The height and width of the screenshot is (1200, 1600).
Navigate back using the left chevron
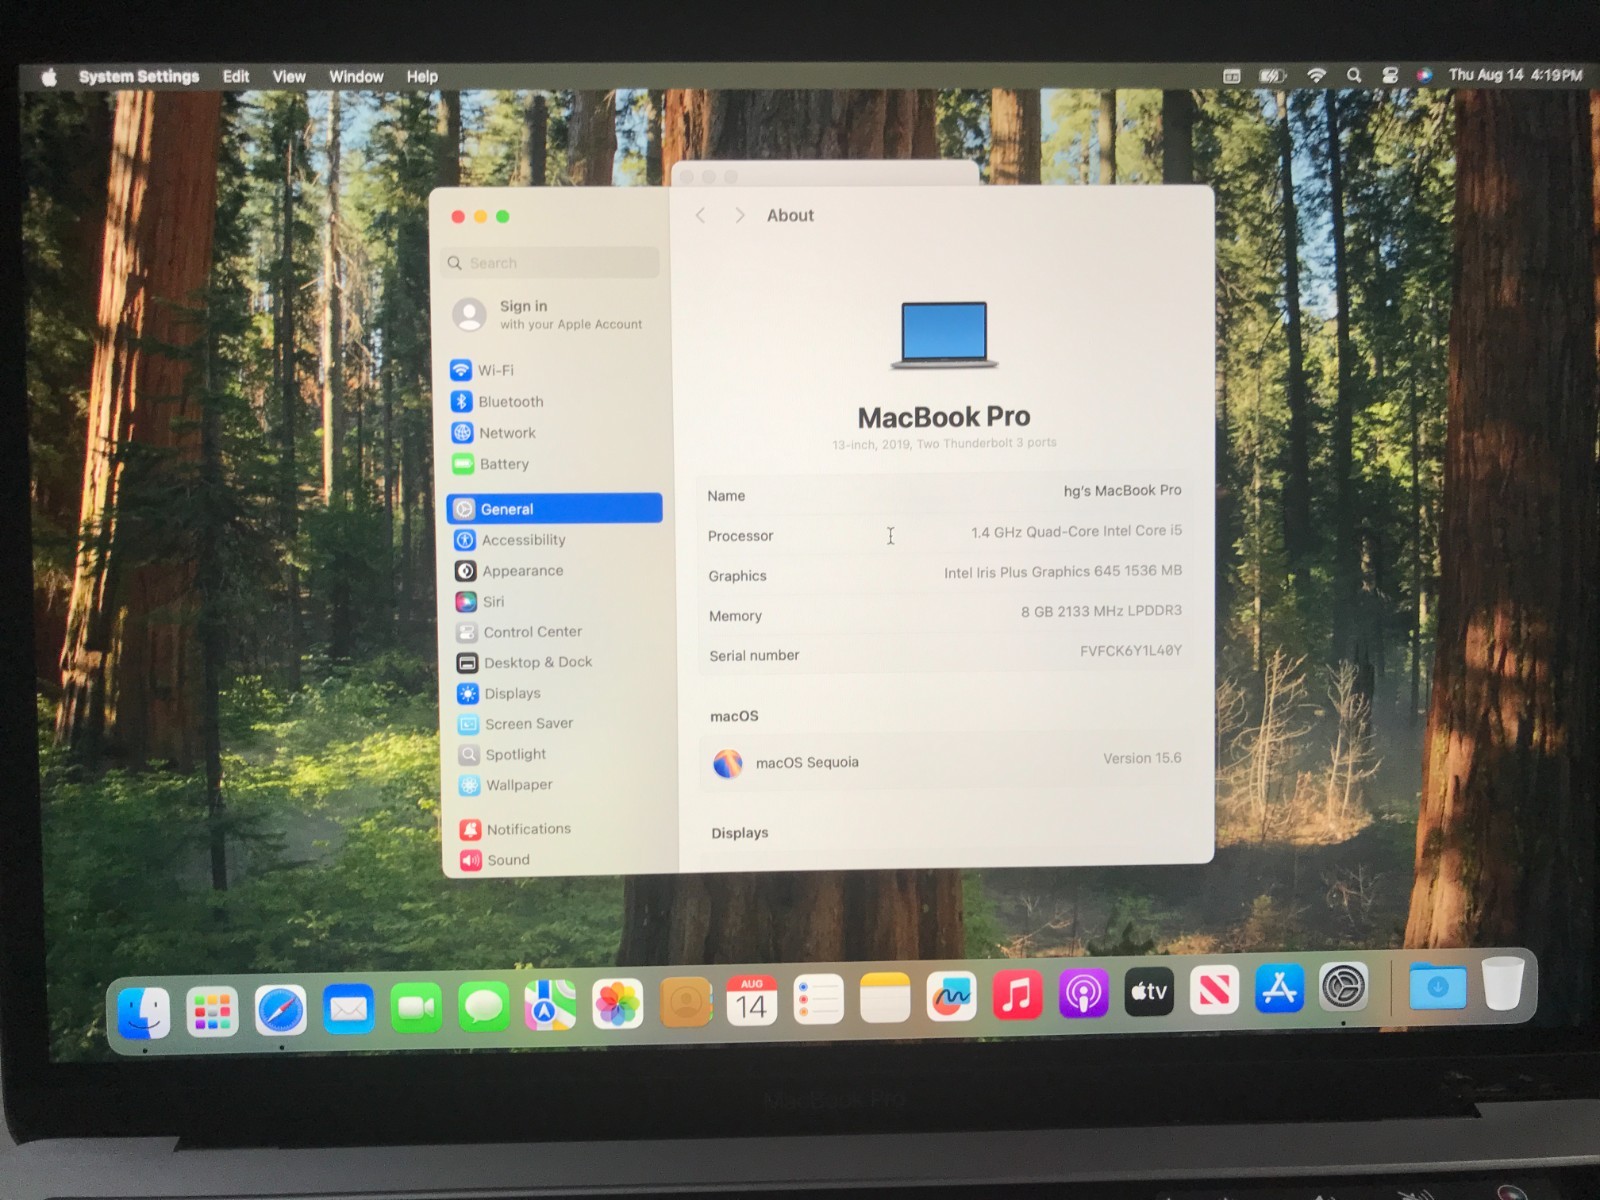[700, 215]
